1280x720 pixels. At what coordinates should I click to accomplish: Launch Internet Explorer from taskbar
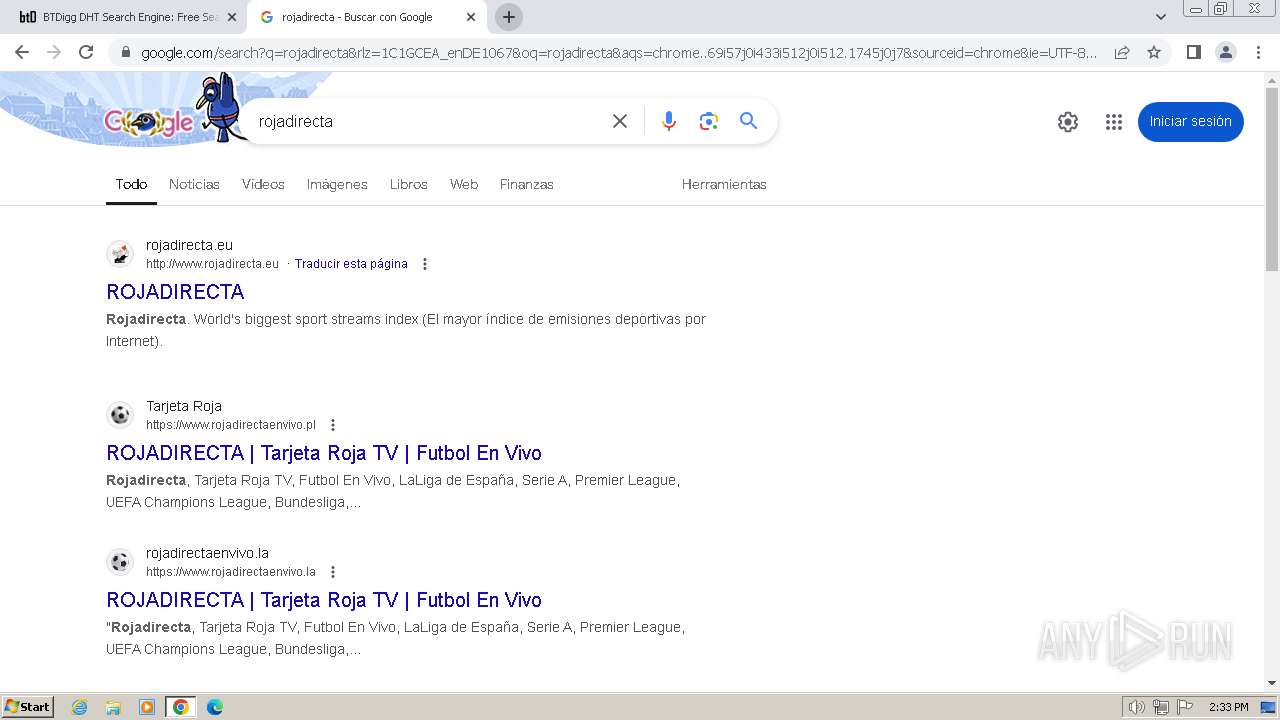click(x=80, y=707)
